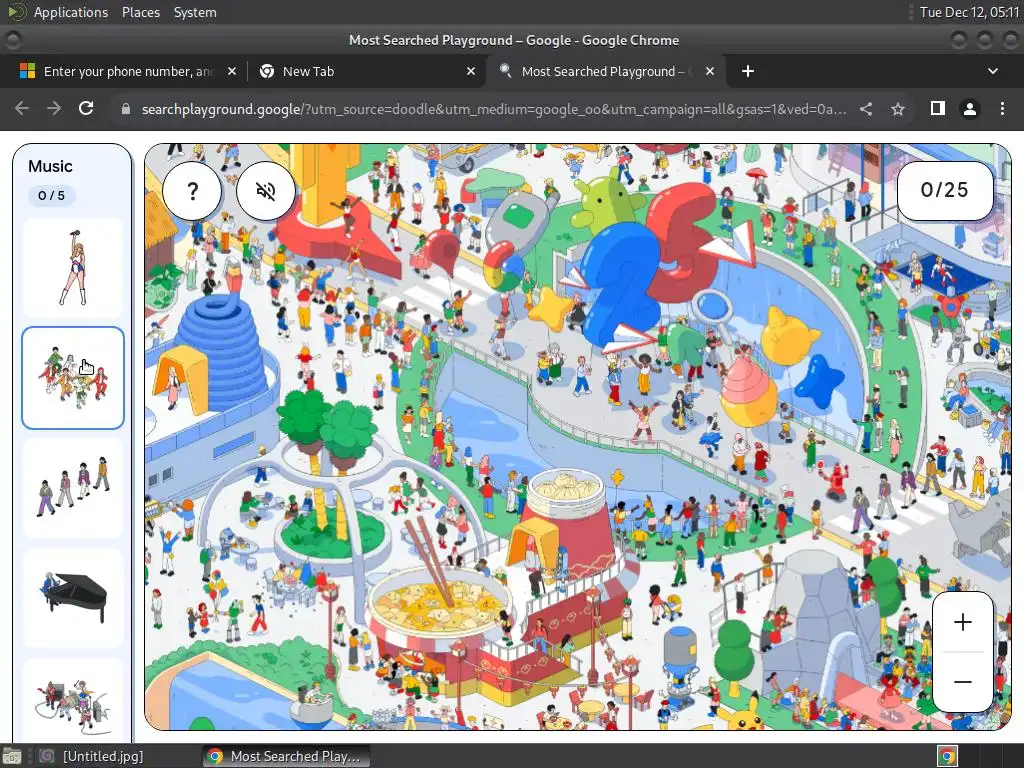Switch to the New Tab tab
Viewport: 1024px width, 768px height.
(x=366, y=71)
